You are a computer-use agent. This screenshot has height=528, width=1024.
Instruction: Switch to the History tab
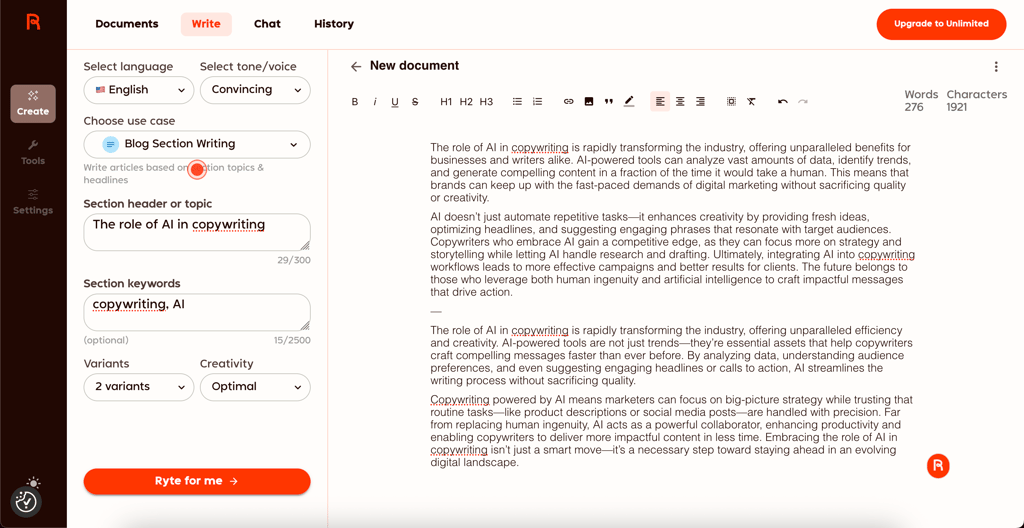(x=334, y=24)
